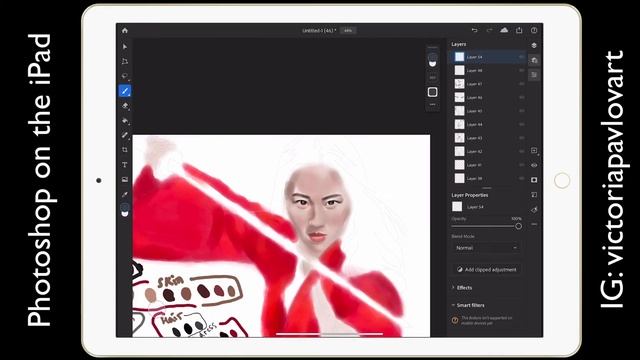Screen dimensions: 640x360
Task: Choose the Place Image tool
Action: coord(125,180)
